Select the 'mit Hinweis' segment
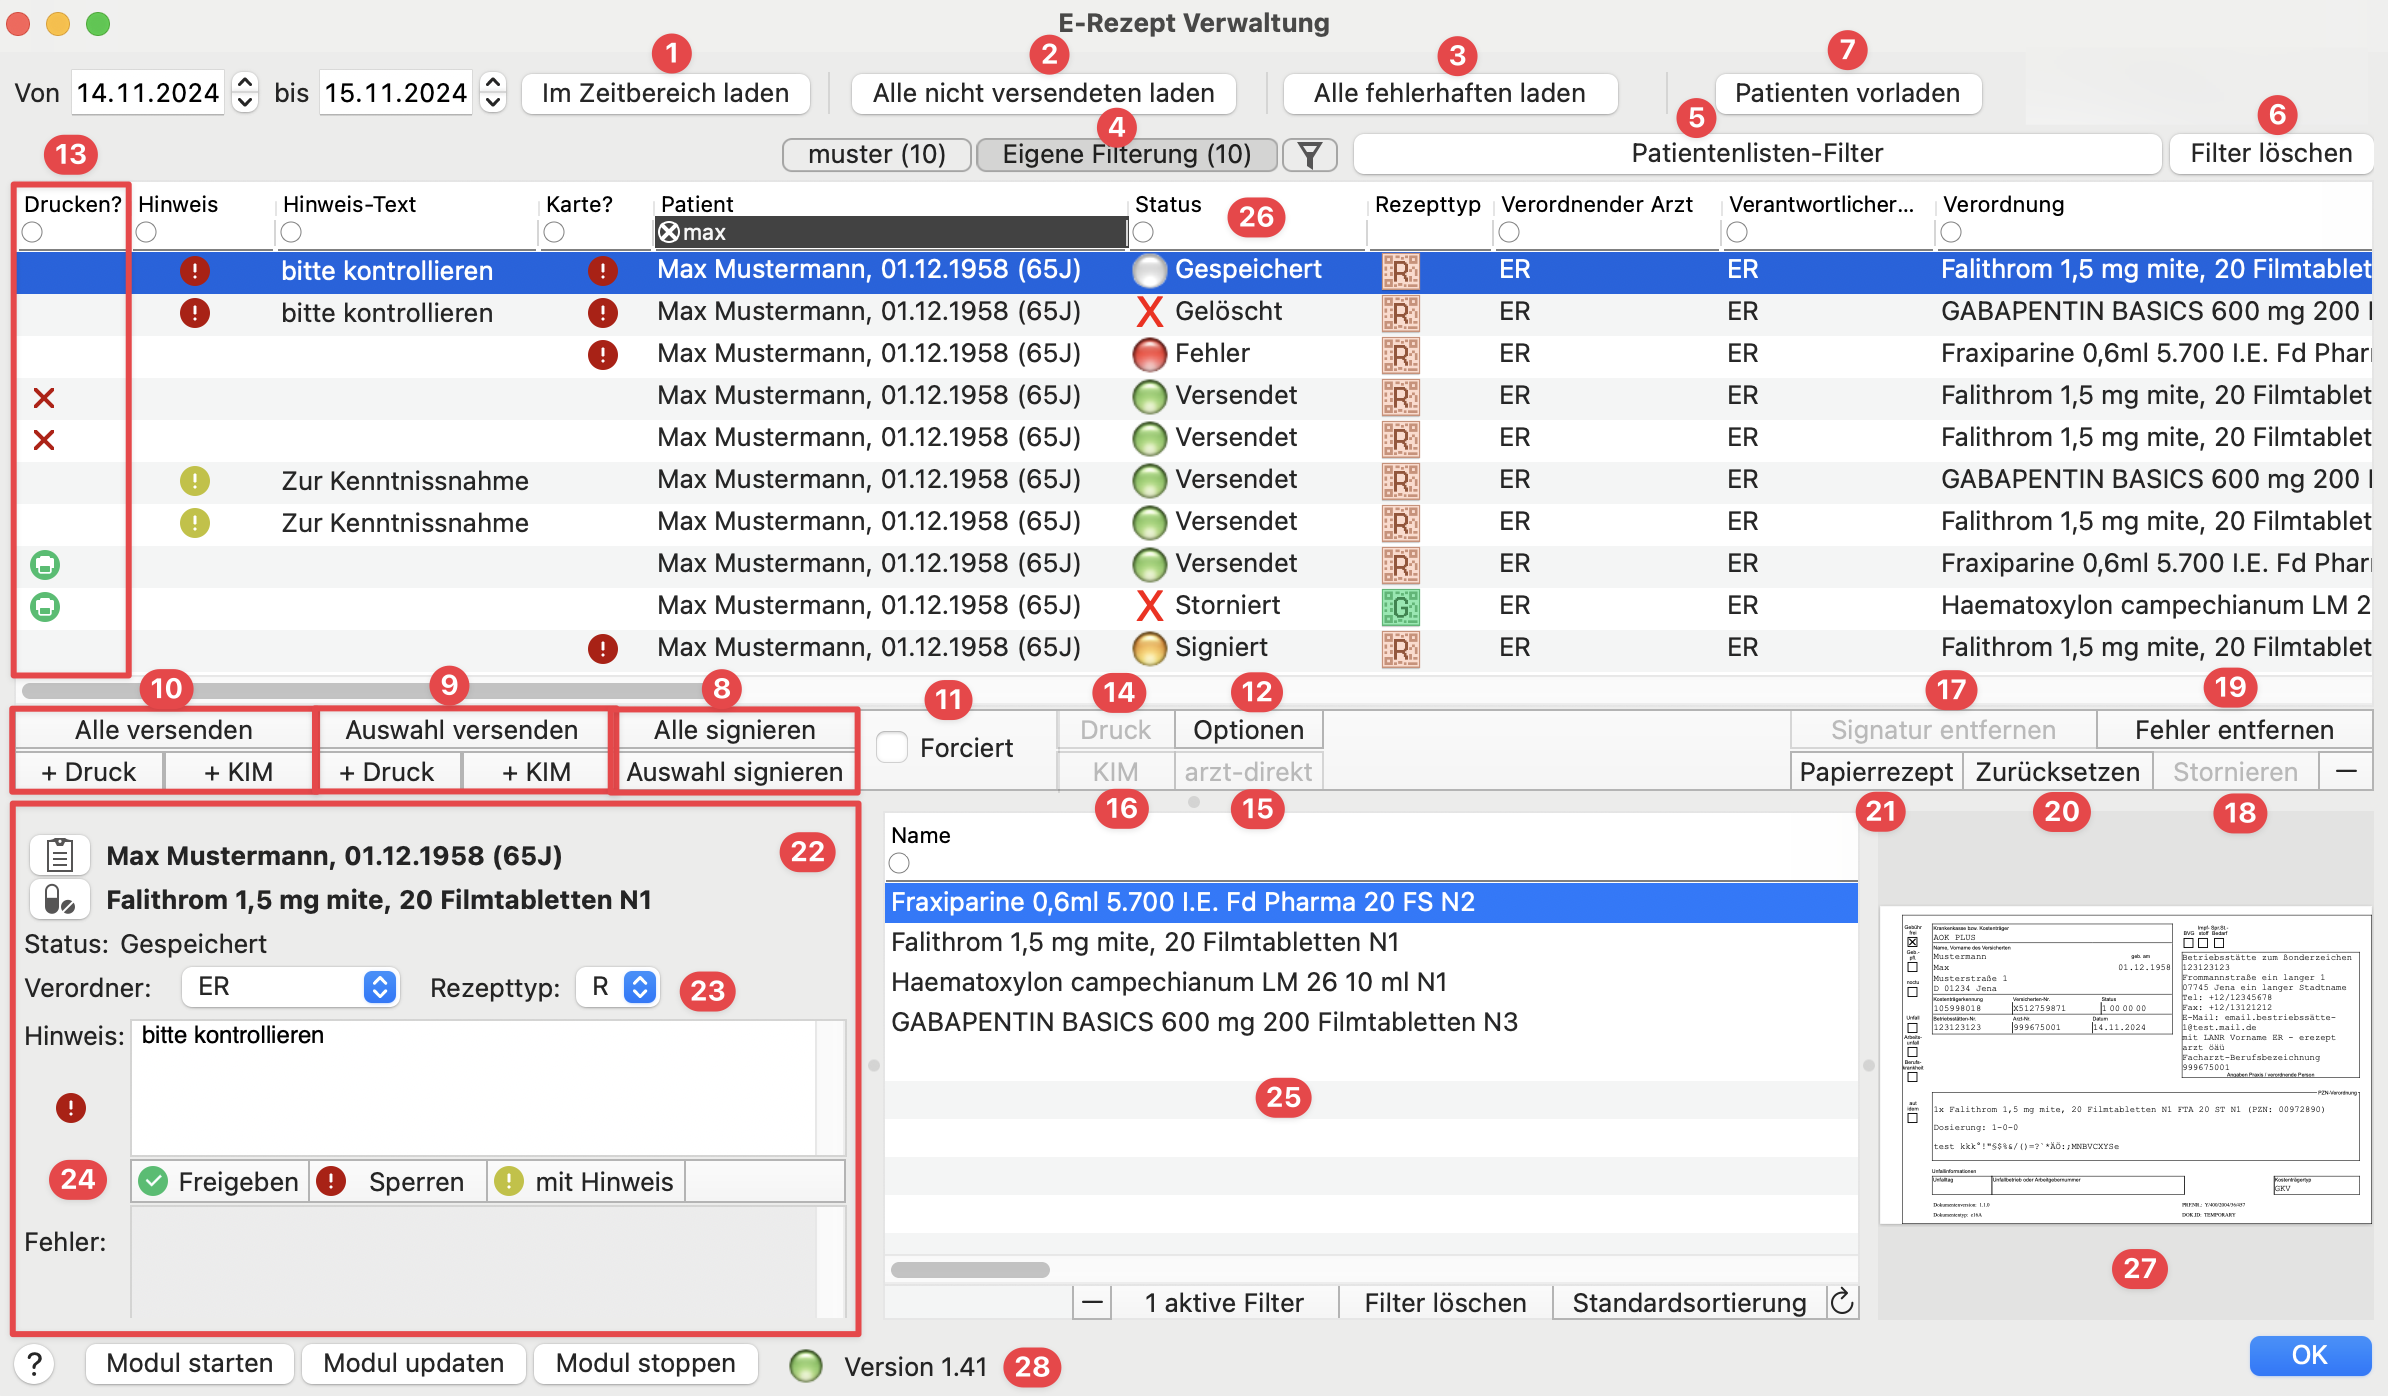The image size is (2388, 1396). [x=586, y=1181]
